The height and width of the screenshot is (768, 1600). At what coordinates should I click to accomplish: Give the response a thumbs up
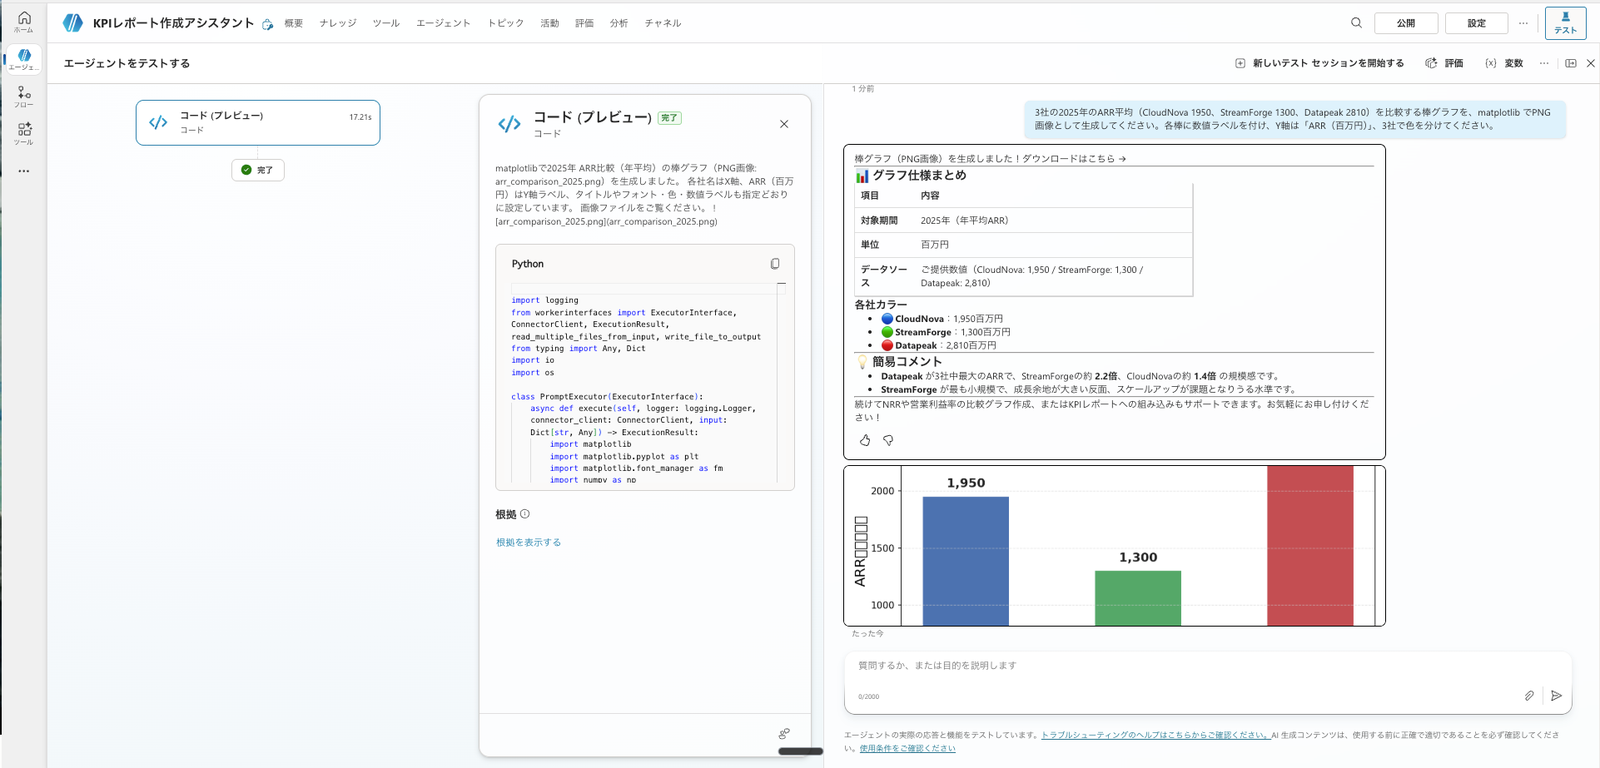865,440
